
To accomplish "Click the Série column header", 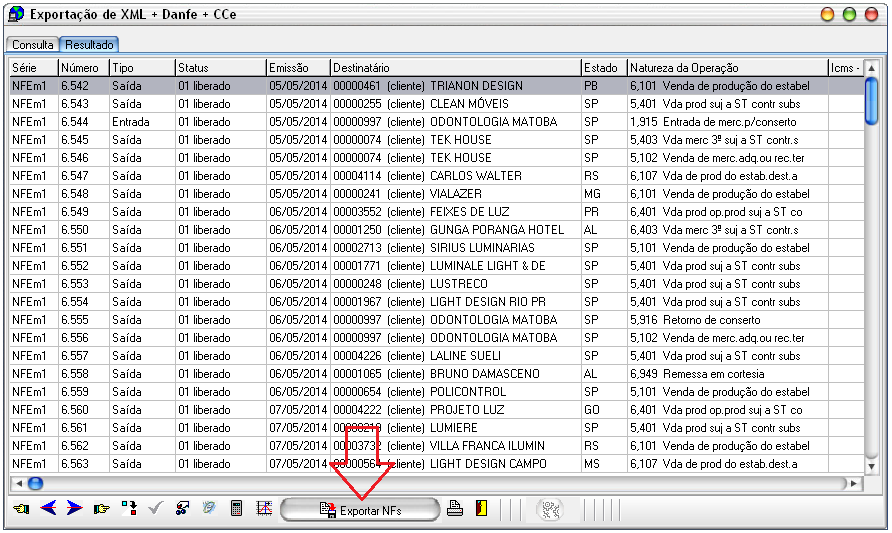I will click(x=34, y=68).
